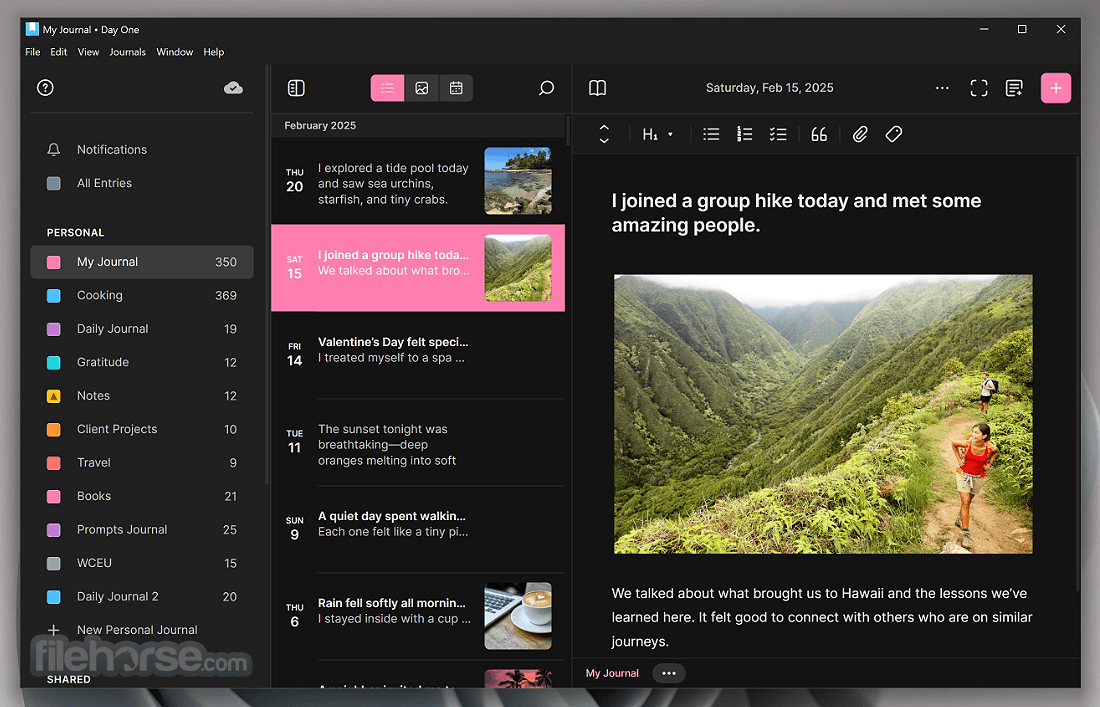Open the Travel journal
Viewport: 1100px width, 707px height.
point(142,463)
